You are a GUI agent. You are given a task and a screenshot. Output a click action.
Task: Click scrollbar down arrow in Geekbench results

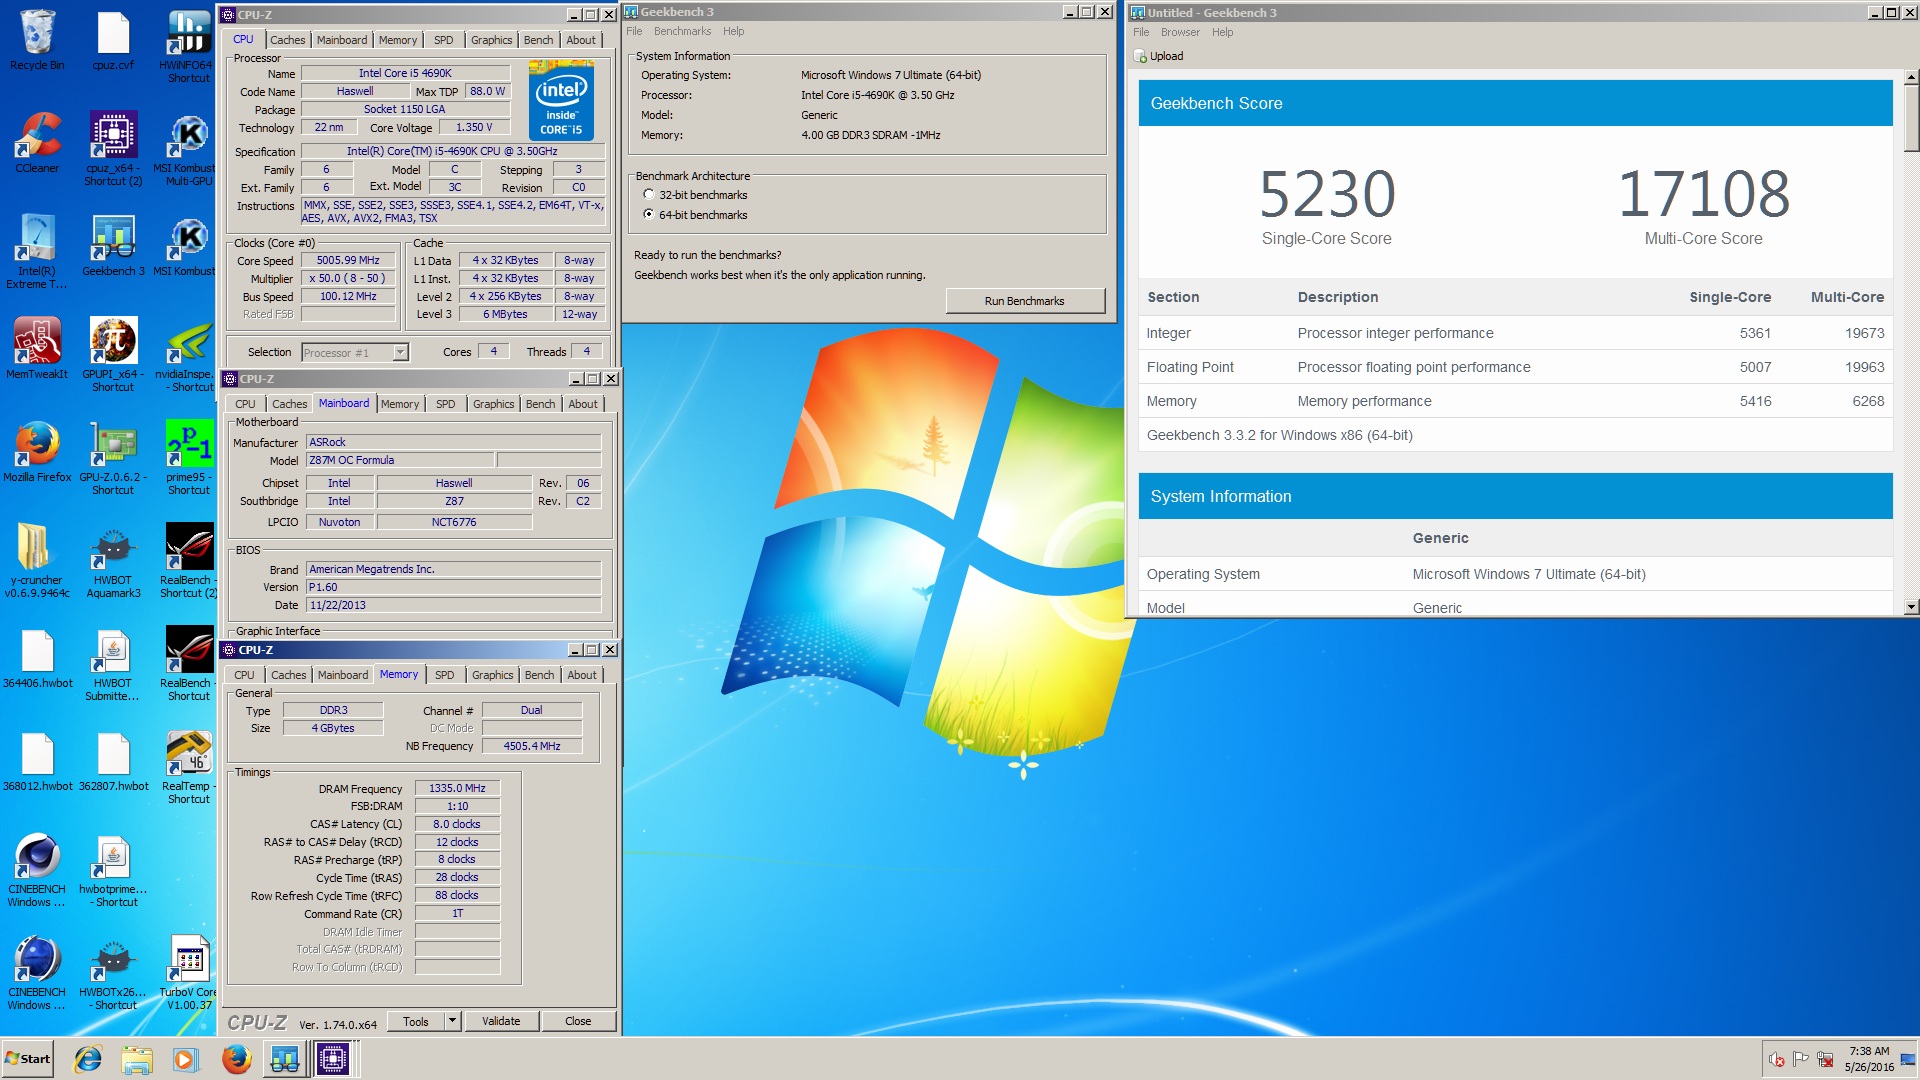coord(1911,607)
